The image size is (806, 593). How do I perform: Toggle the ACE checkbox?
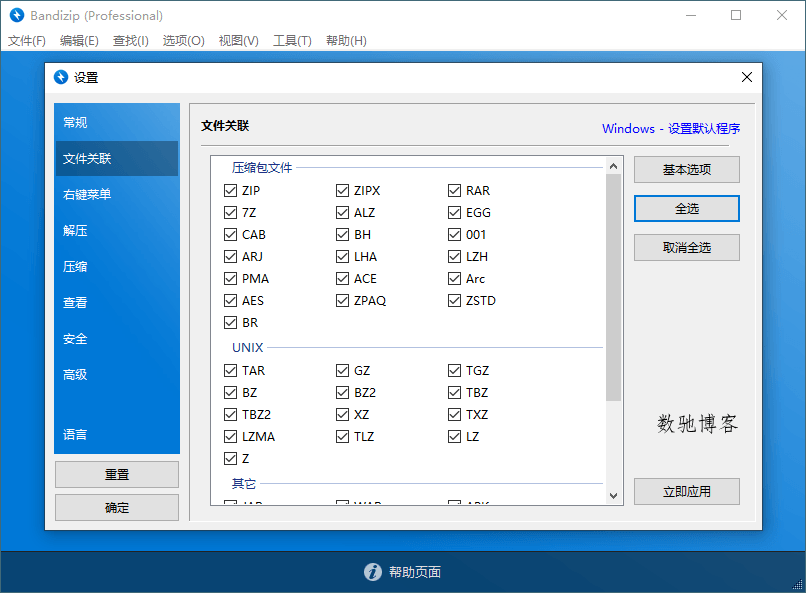pyautogui.click(x=342, y=279)
